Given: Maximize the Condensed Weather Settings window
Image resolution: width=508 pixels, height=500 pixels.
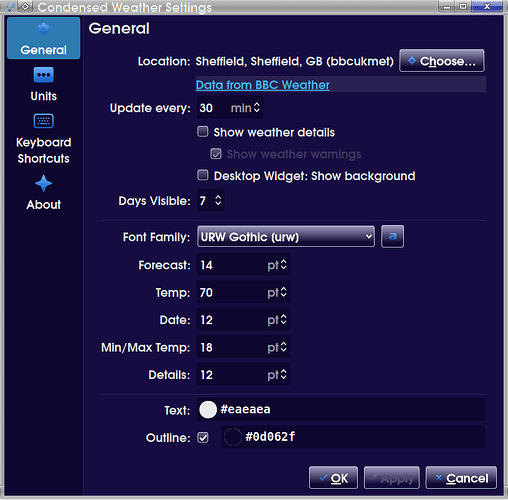Looking at the screenshot, I should (x=463, y=7).
